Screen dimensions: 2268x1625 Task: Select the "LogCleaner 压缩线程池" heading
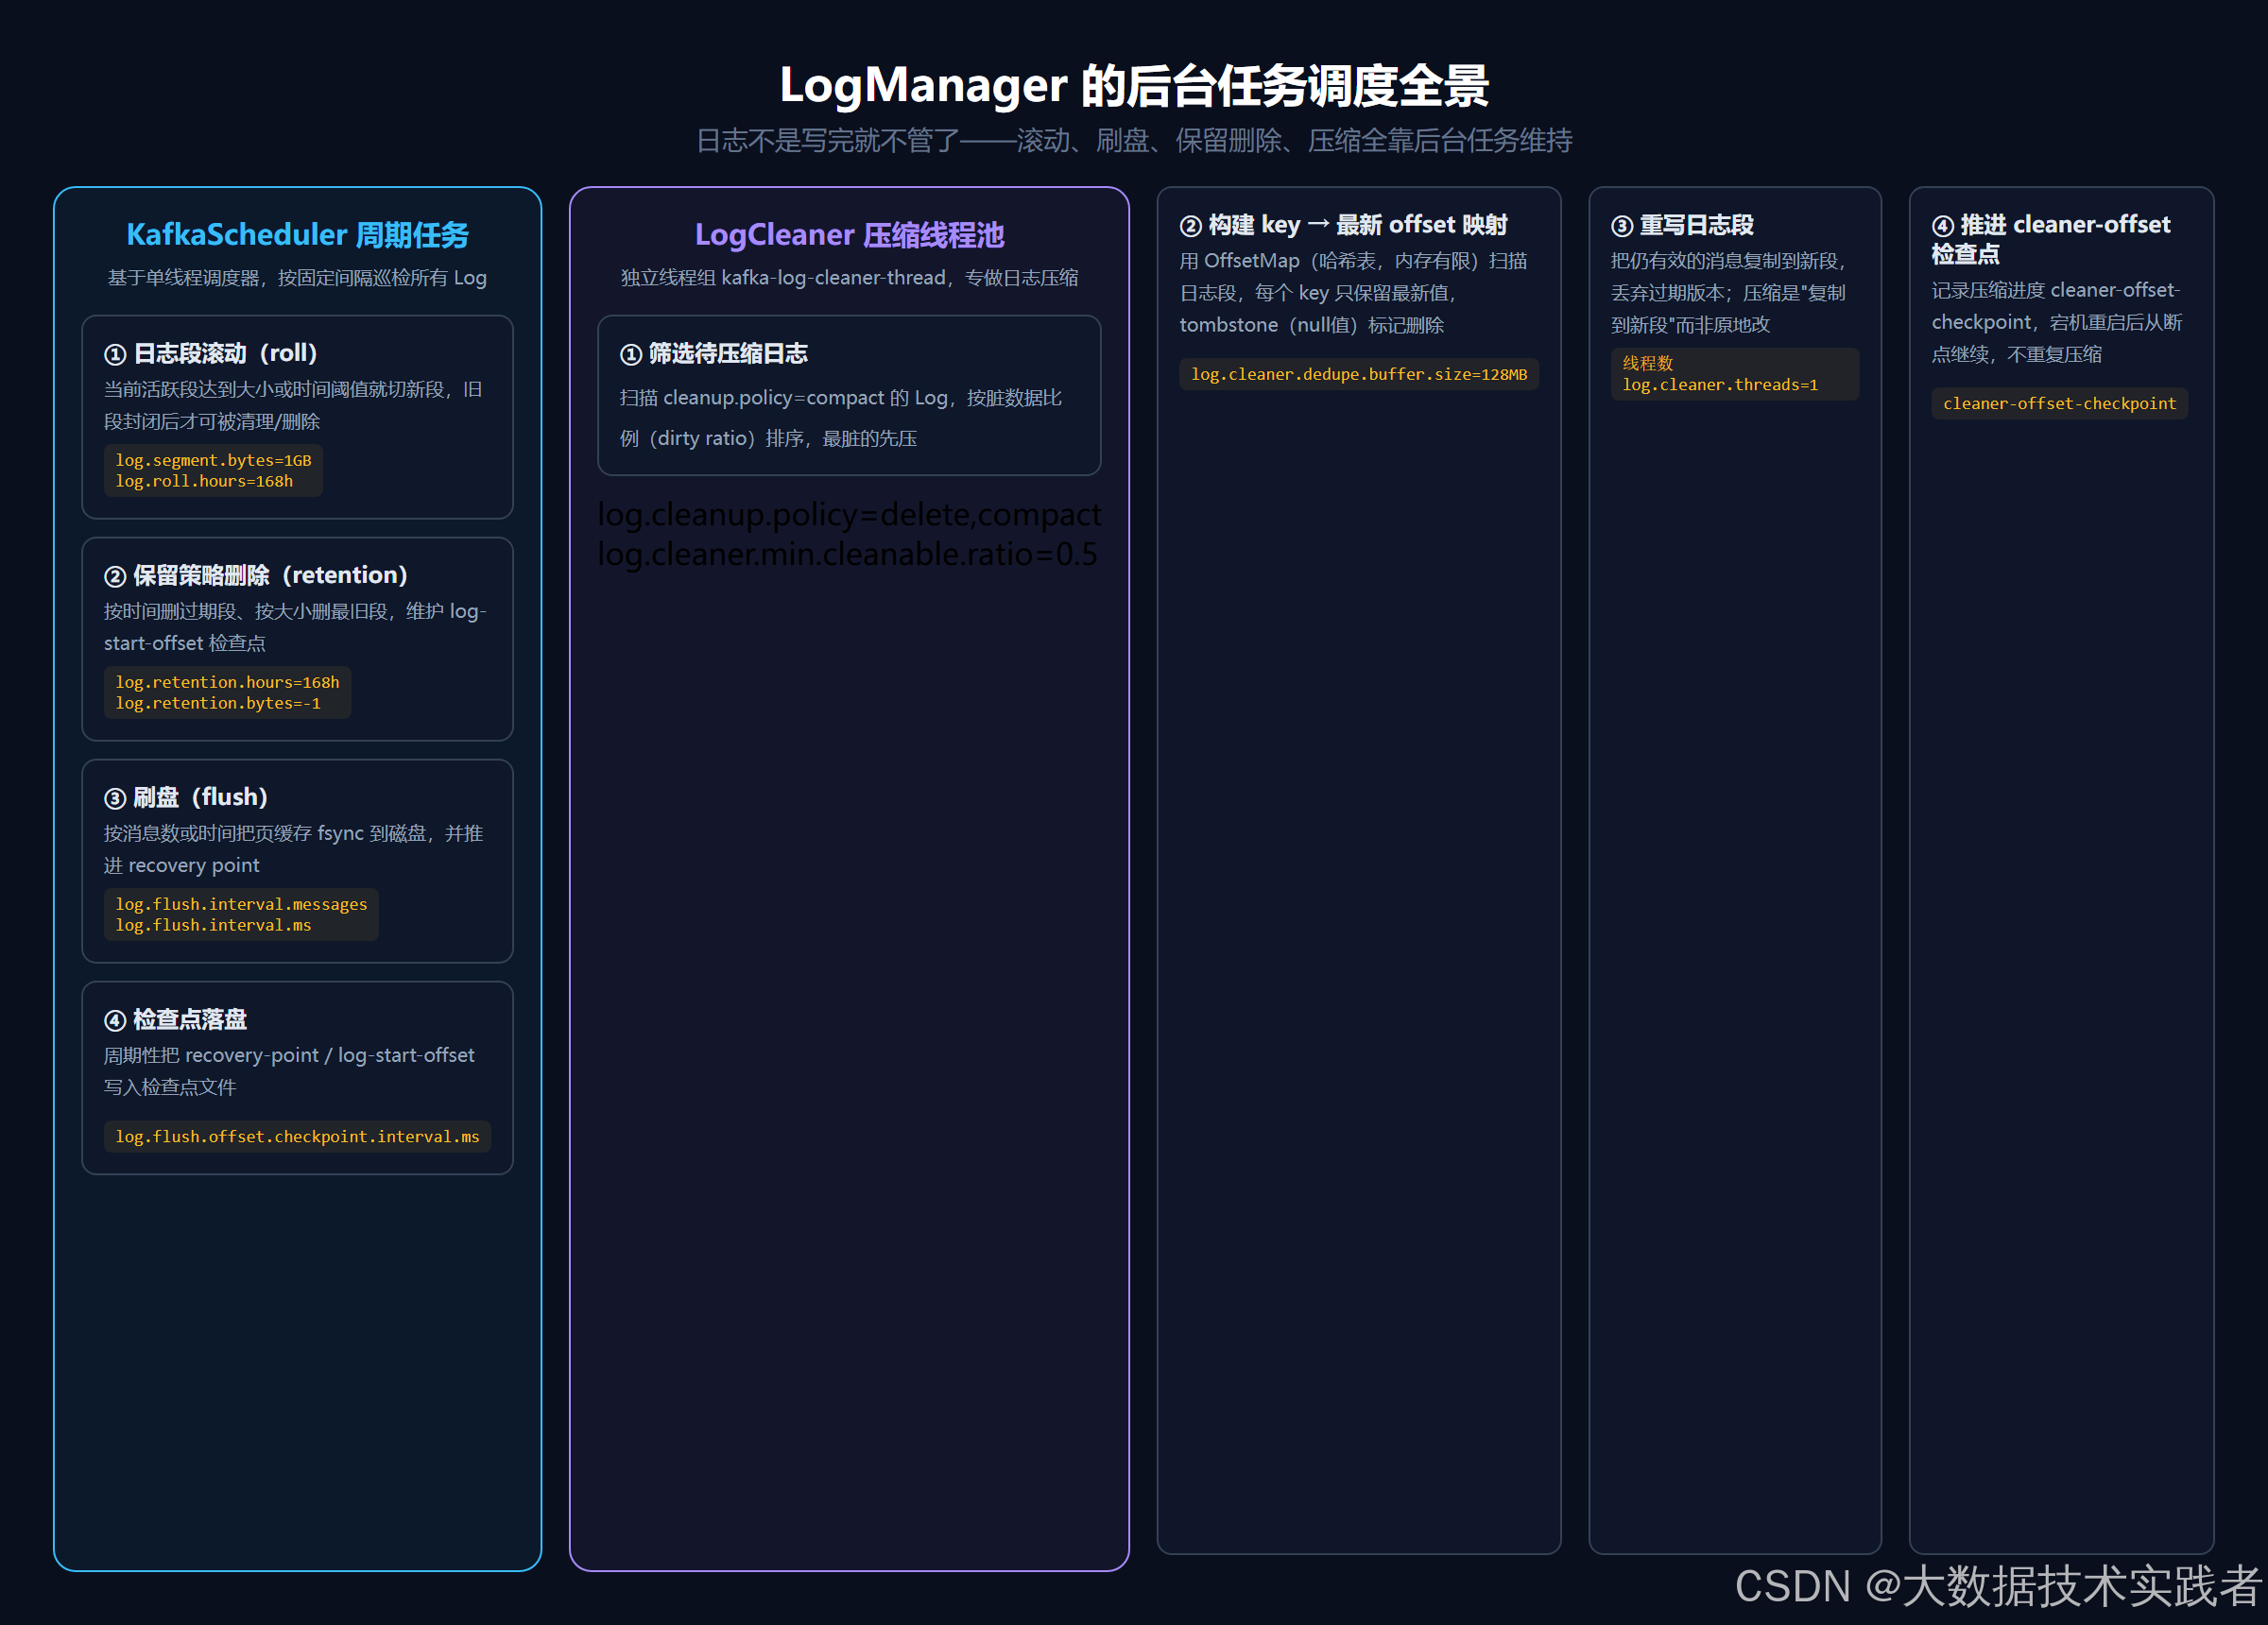pyautogui.click(x=849, y=235)
